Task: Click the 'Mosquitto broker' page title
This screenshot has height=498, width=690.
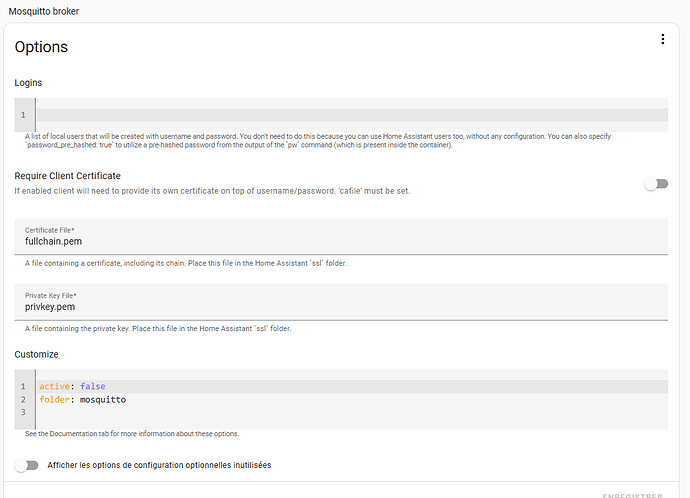Action: pyautogui.click(x=44, y=10)
